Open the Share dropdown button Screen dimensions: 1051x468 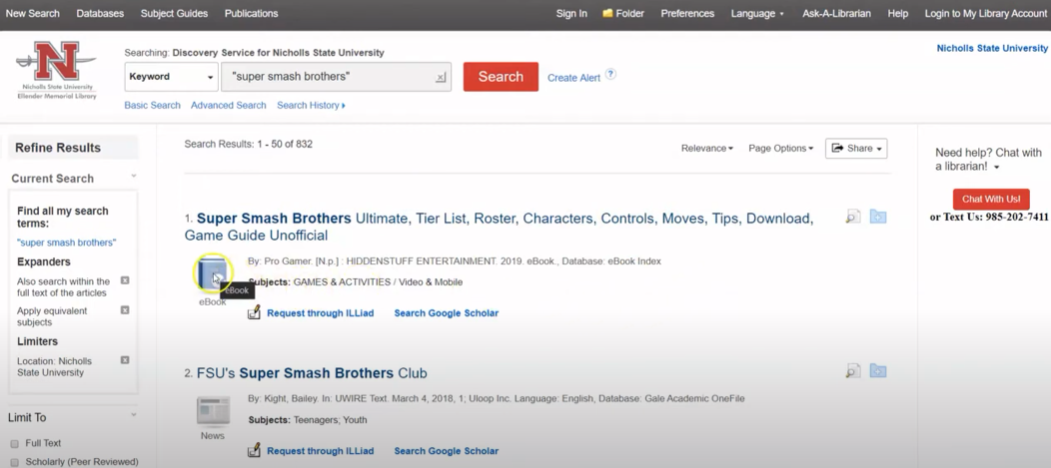click(856, 148)
